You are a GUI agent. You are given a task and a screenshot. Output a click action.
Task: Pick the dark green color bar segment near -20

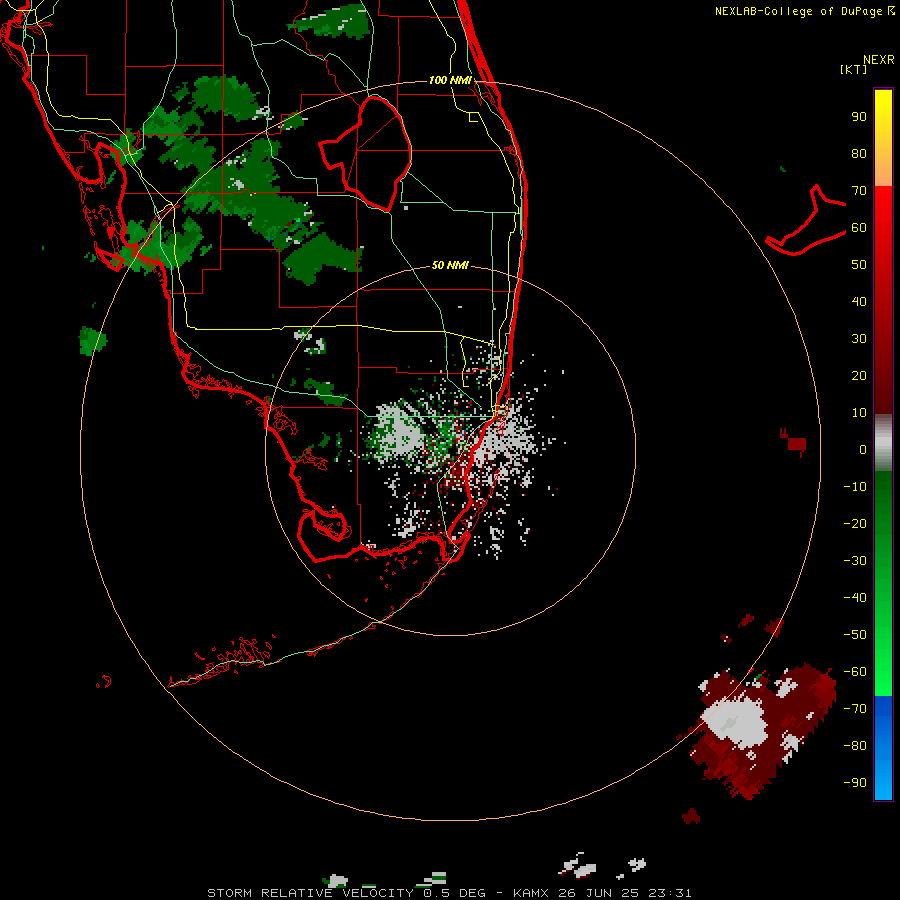883,519
